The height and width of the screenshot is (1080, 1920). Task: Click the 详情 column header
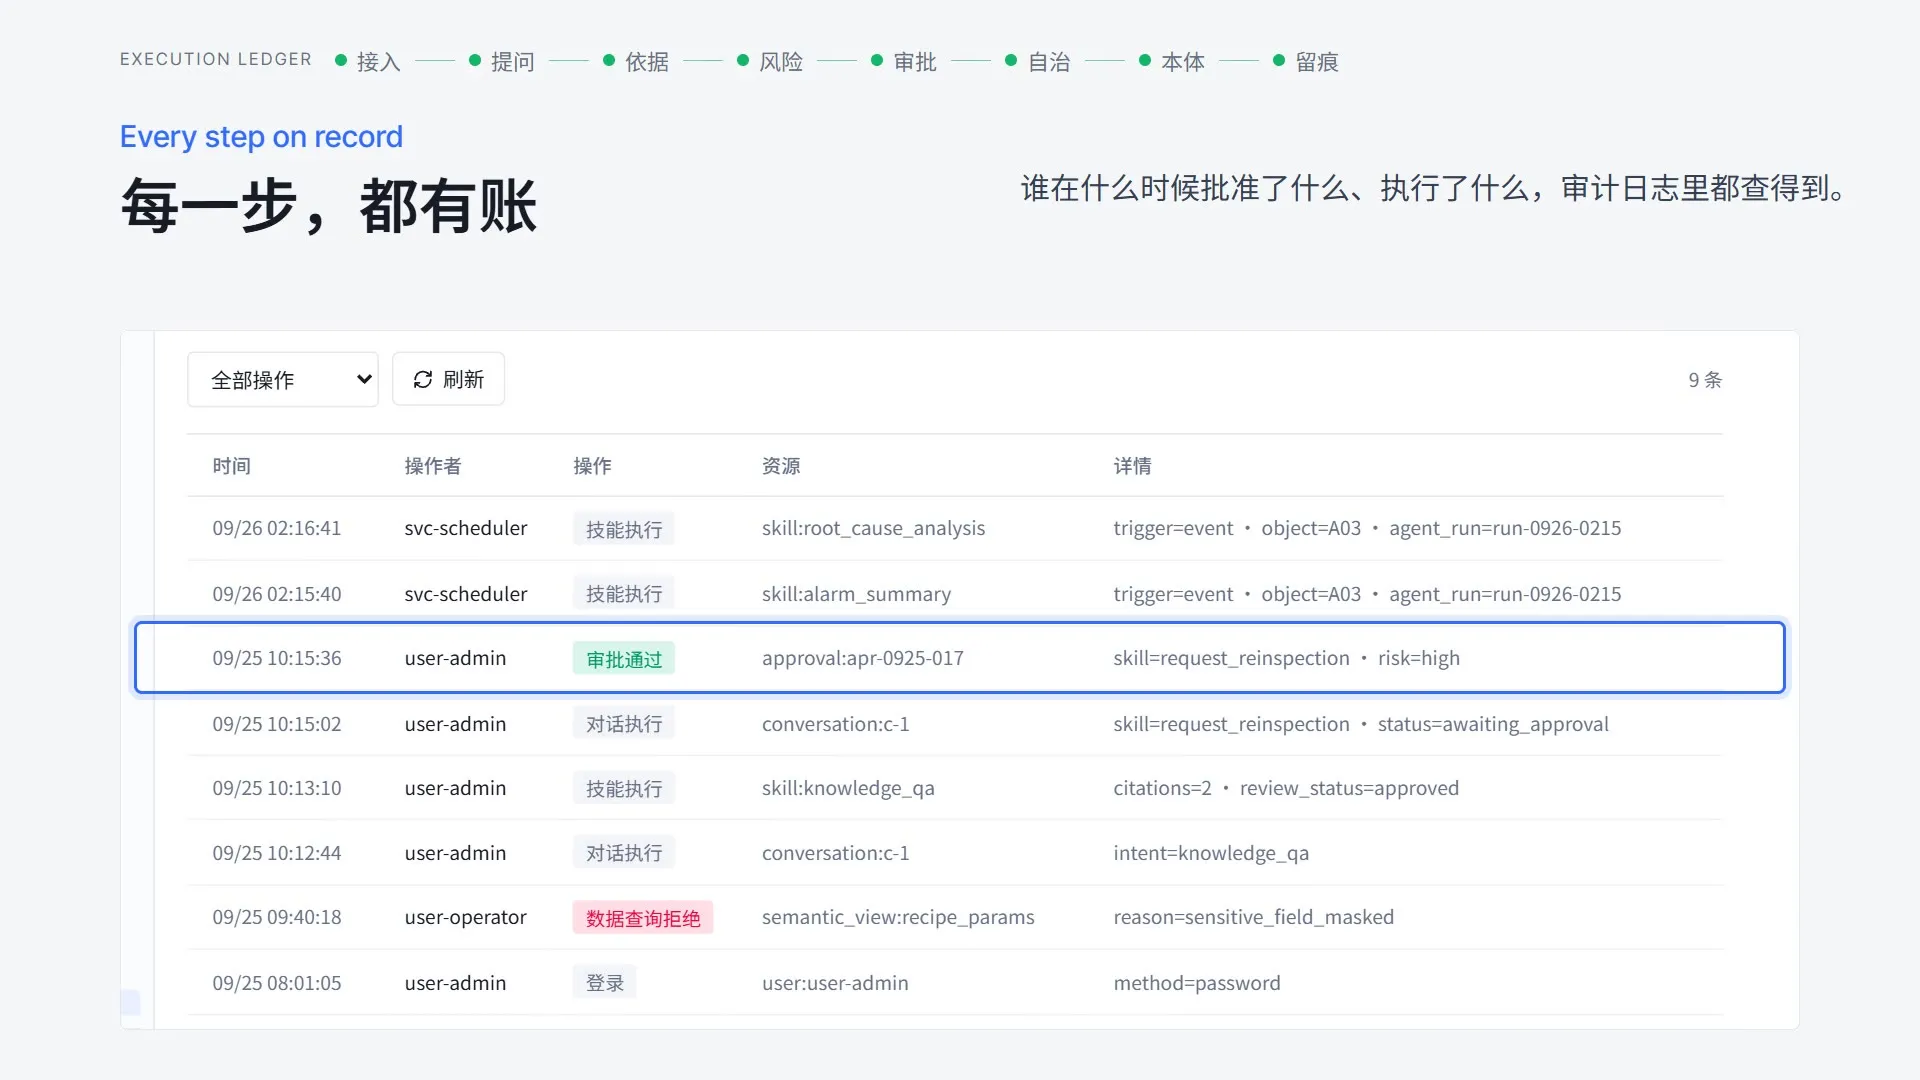[1132, 466]
